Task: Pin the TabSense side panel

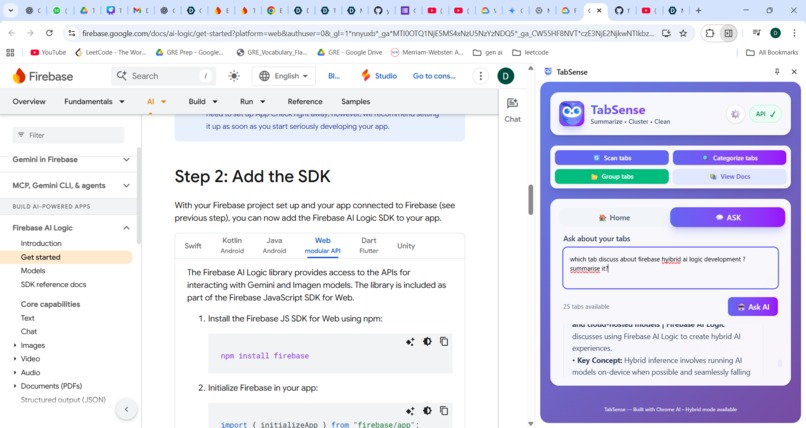Action: pos(777,72)
